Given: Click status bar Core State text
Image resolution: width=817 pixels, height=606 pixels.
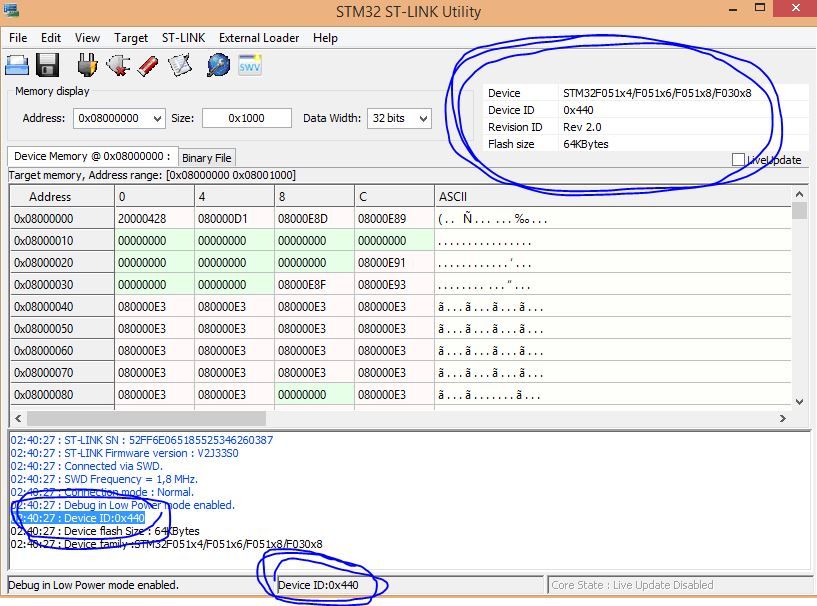Looking at the screenshot, I should coord(632,585).
